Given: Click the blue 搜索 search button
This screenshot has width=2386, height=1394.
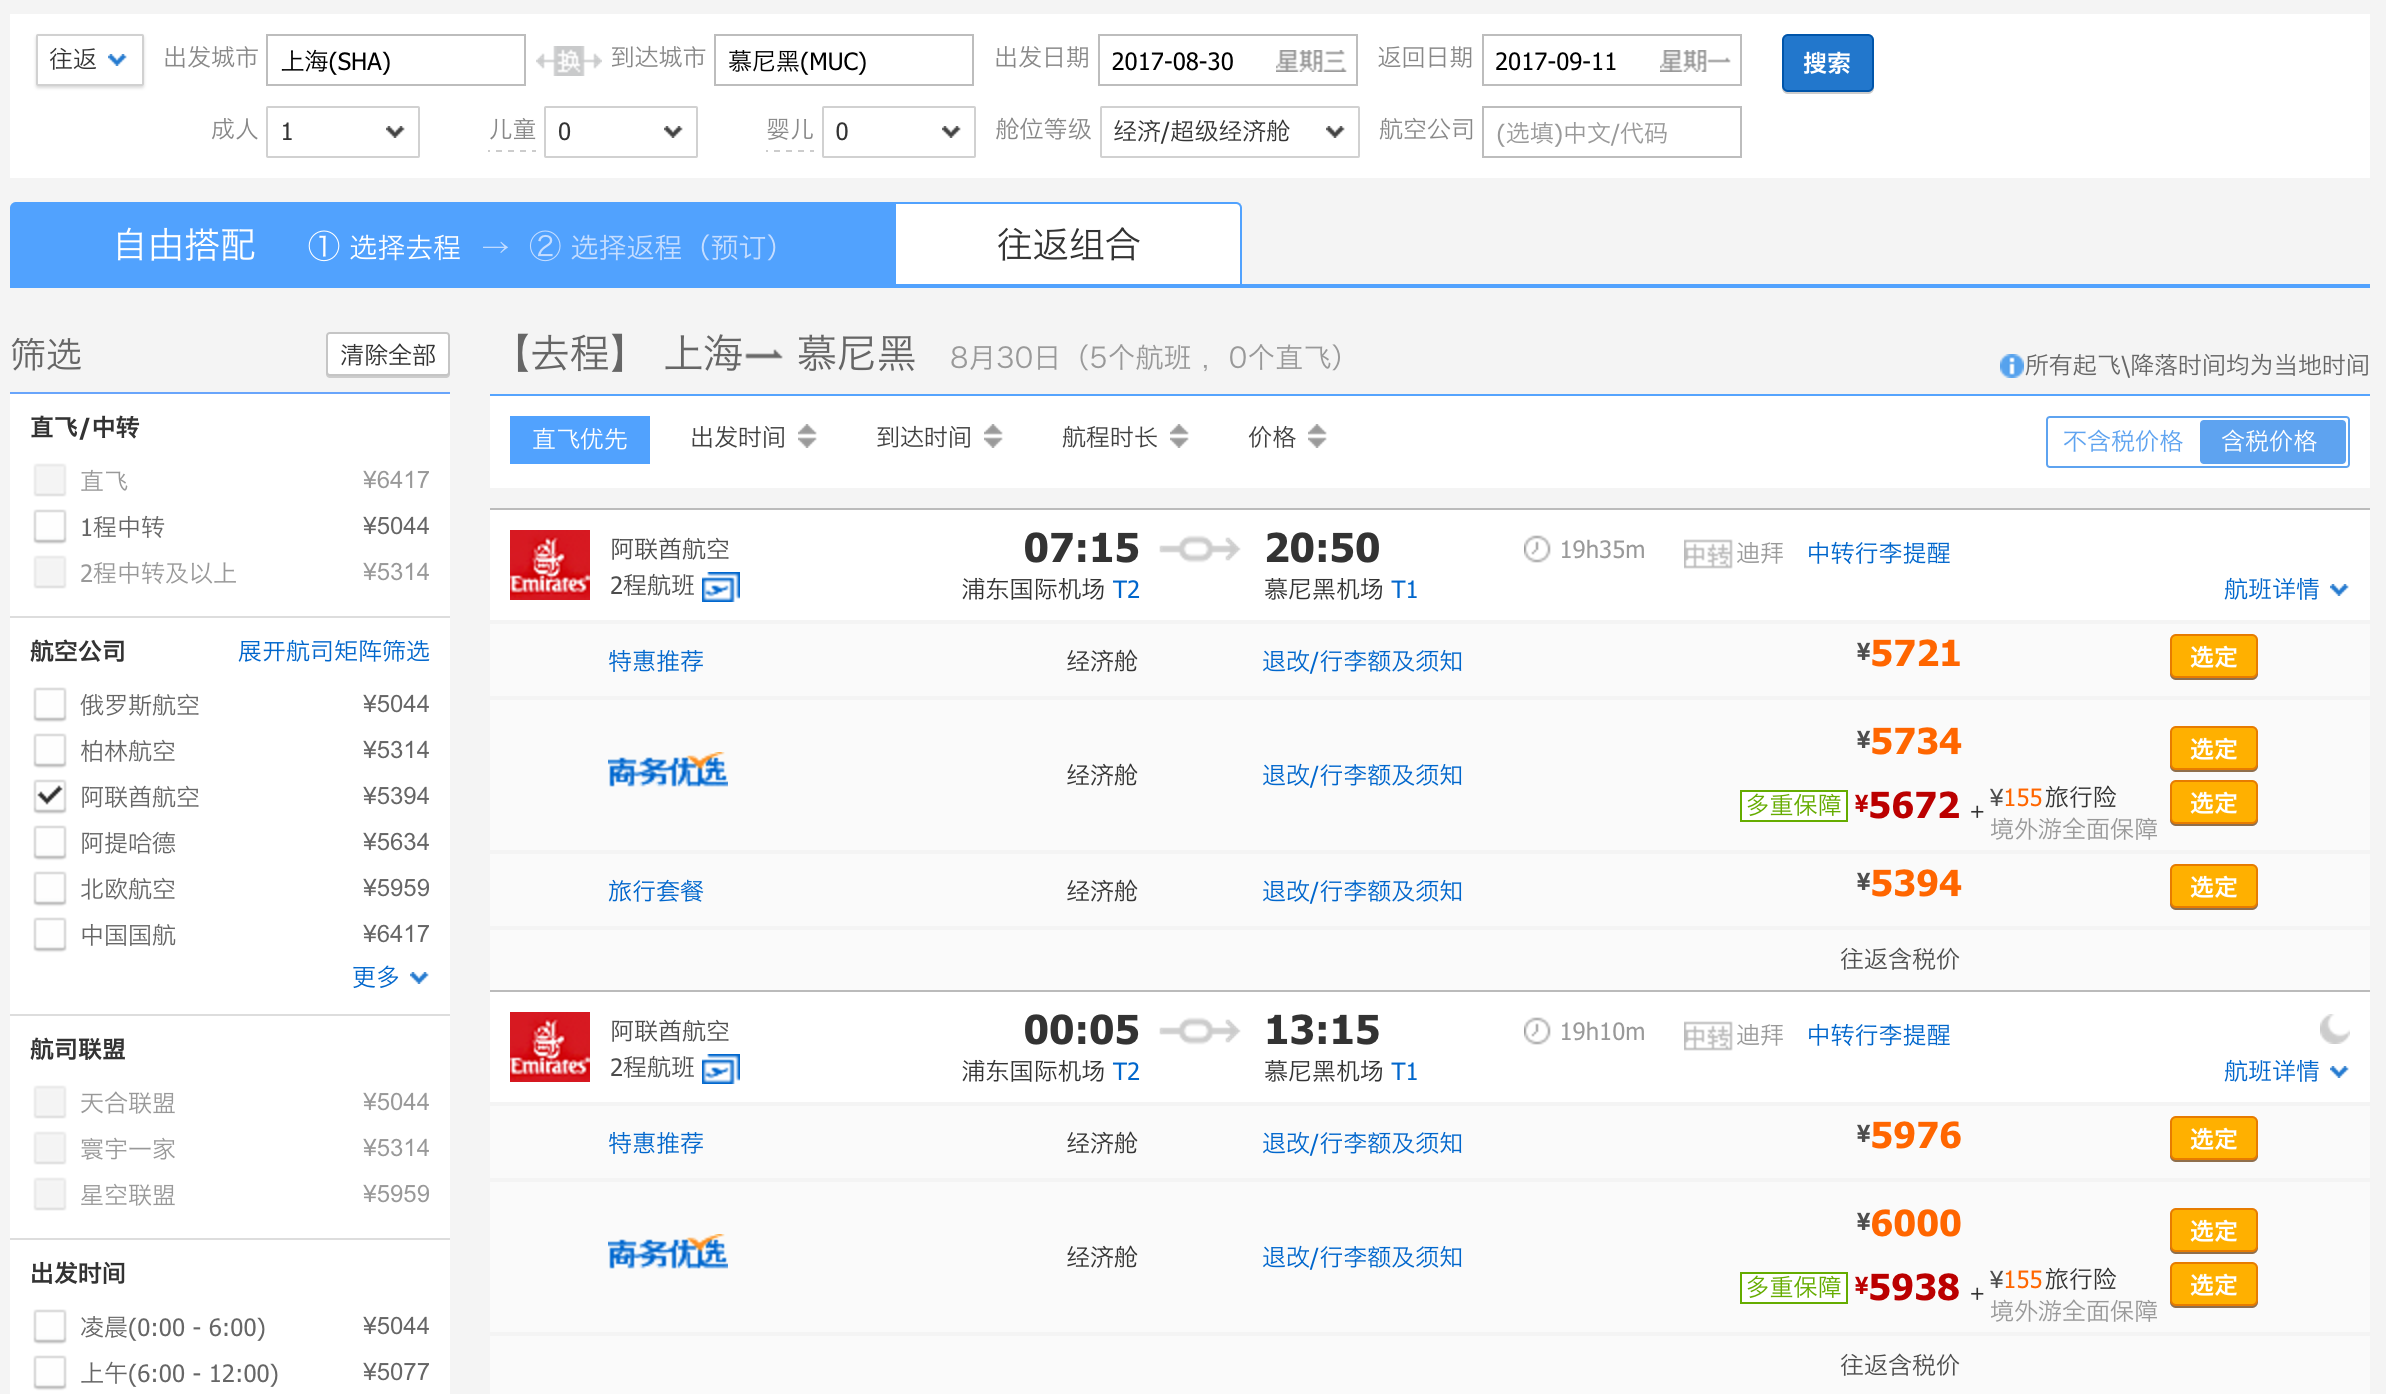Looking at the screenshot, I should coord(1826,63).
